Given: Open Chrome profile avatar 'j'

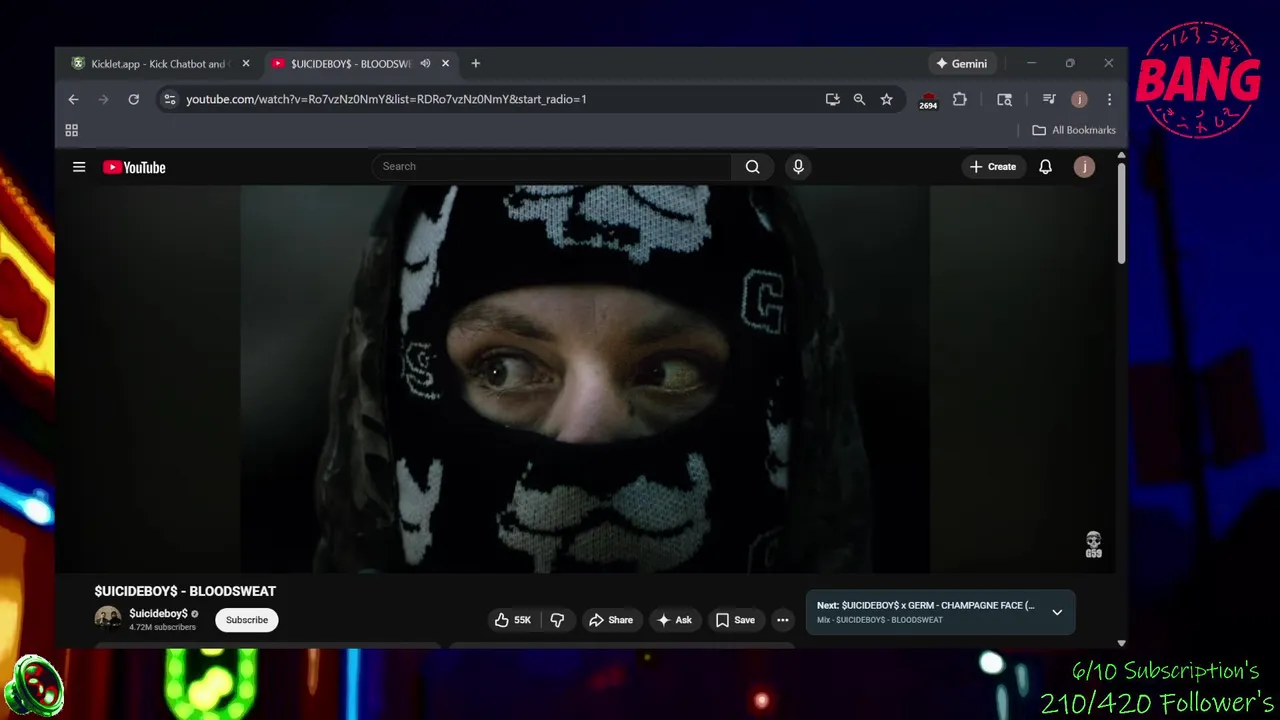Looking at the screenshot, I should coord(1079,99).
